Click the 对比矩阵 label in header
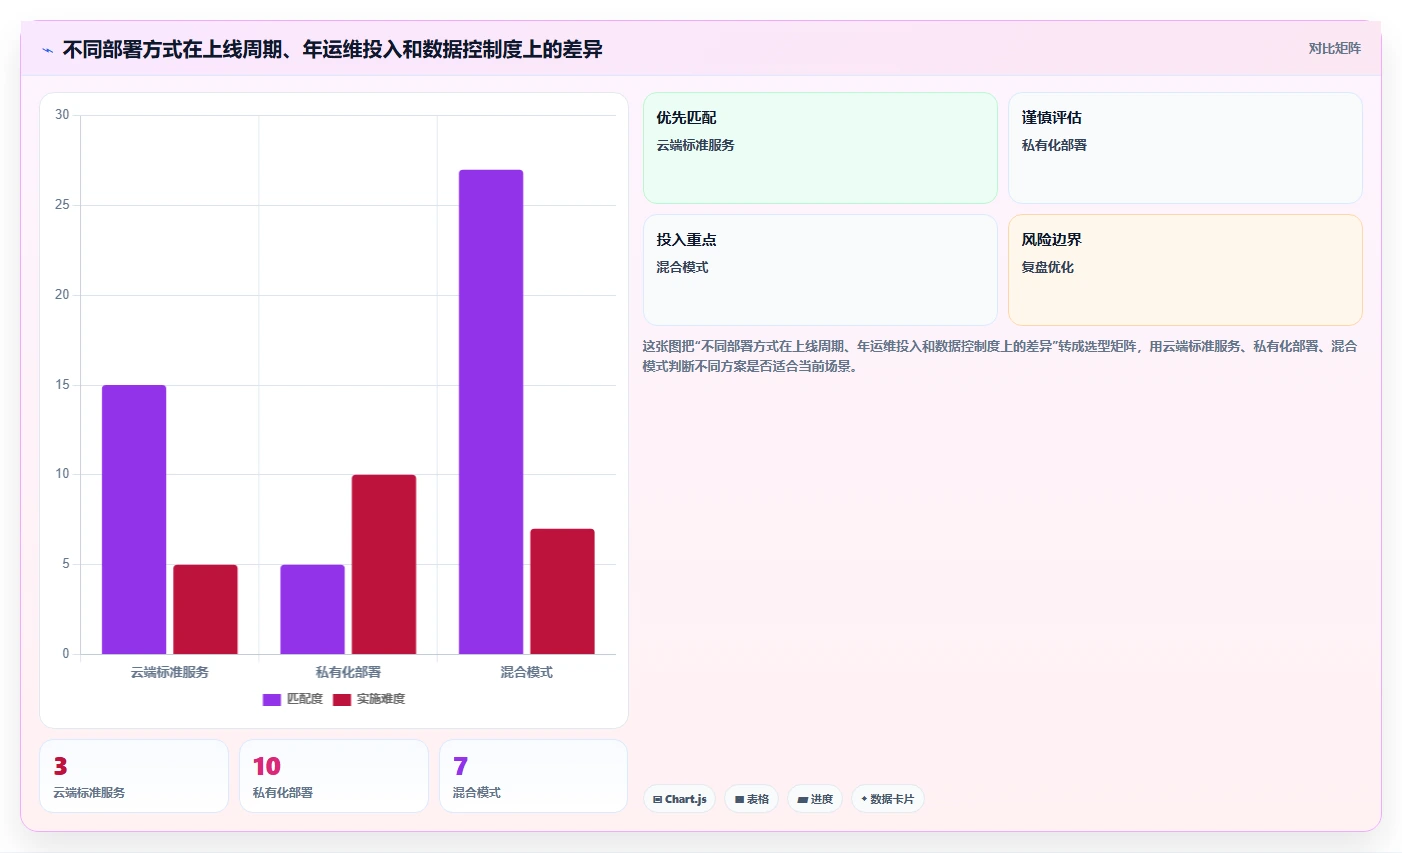 (1334, 48)
